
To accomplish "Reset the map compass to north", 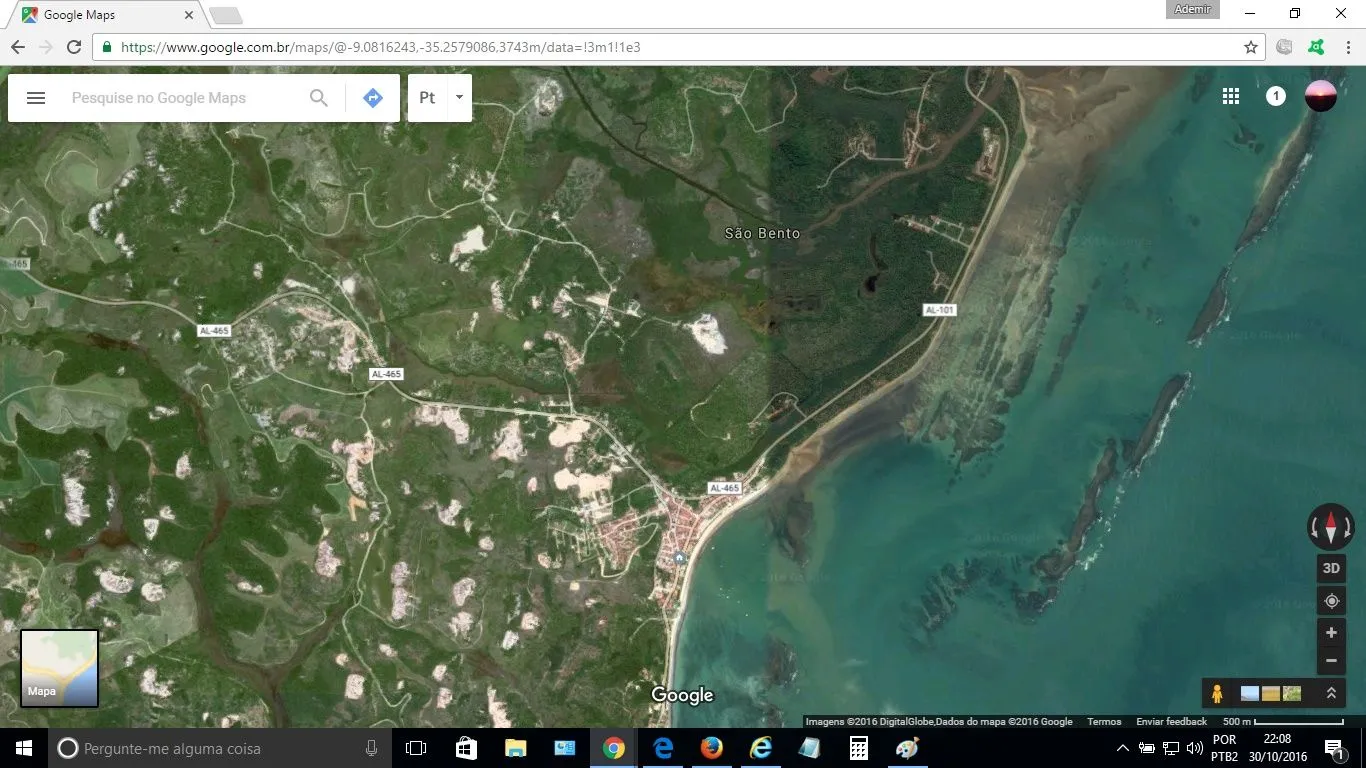I will pos(1331,526).
